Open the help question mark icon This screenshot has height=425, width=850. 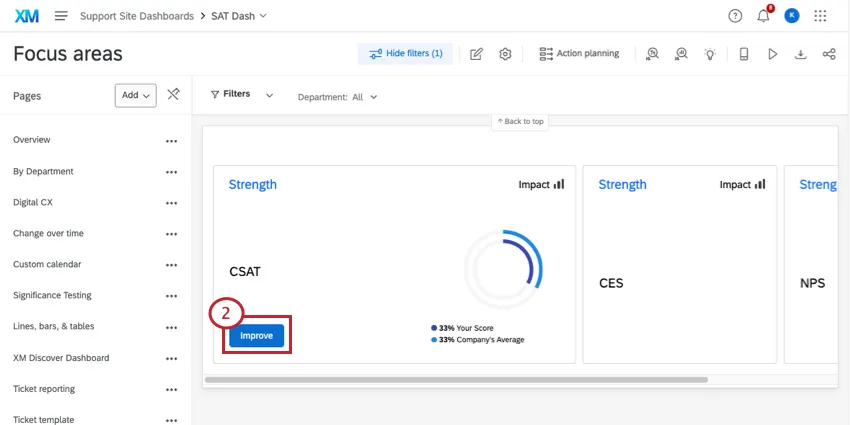pyautogui.click(x=735, y=16)
